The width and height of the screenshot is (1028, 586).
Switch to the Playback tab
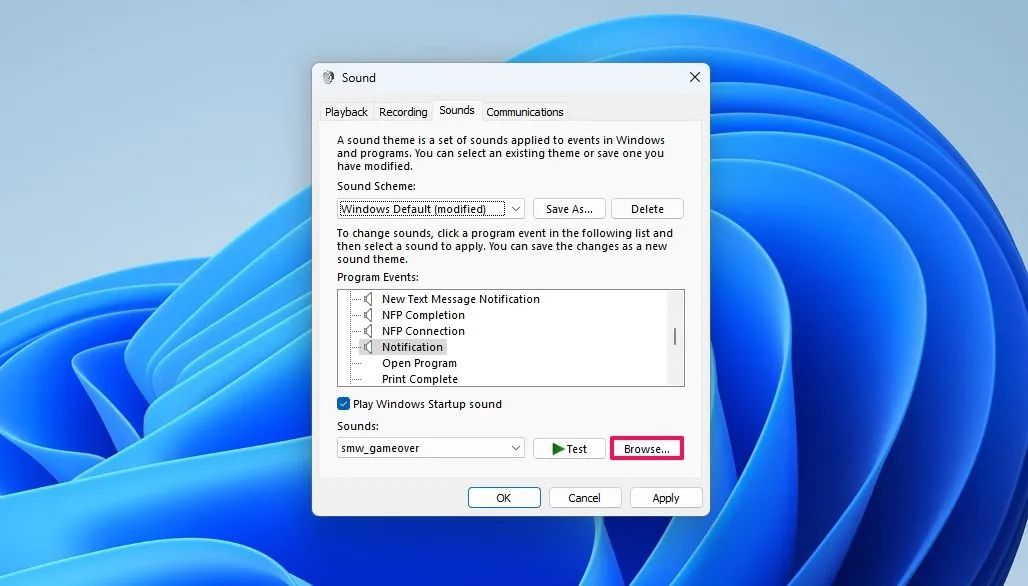[x=346, y=112]
